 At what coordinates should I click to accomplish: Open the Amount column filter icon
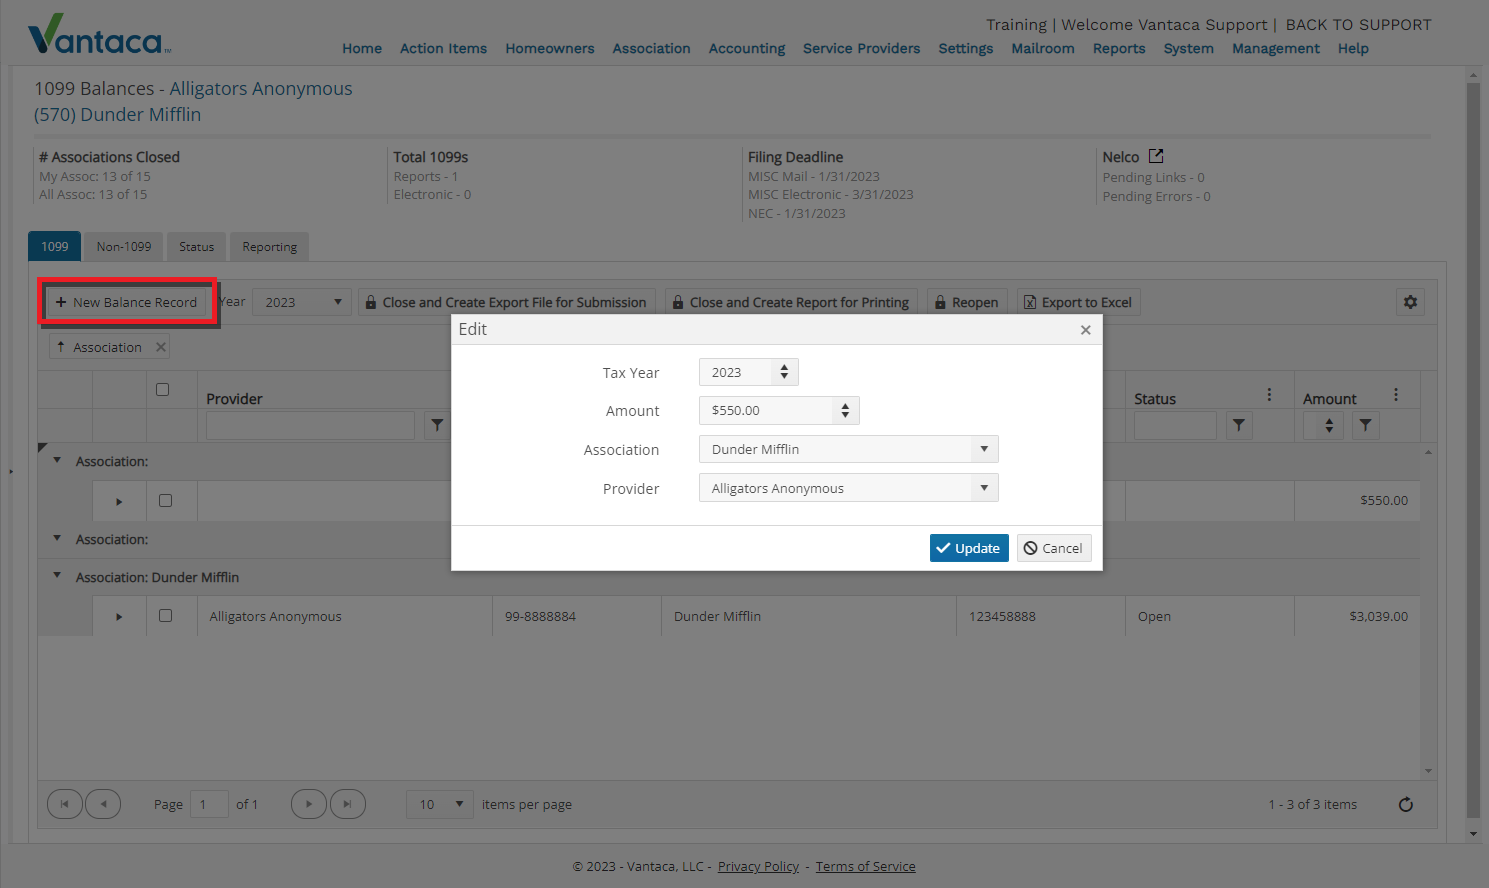click(x=1365, y=425)
